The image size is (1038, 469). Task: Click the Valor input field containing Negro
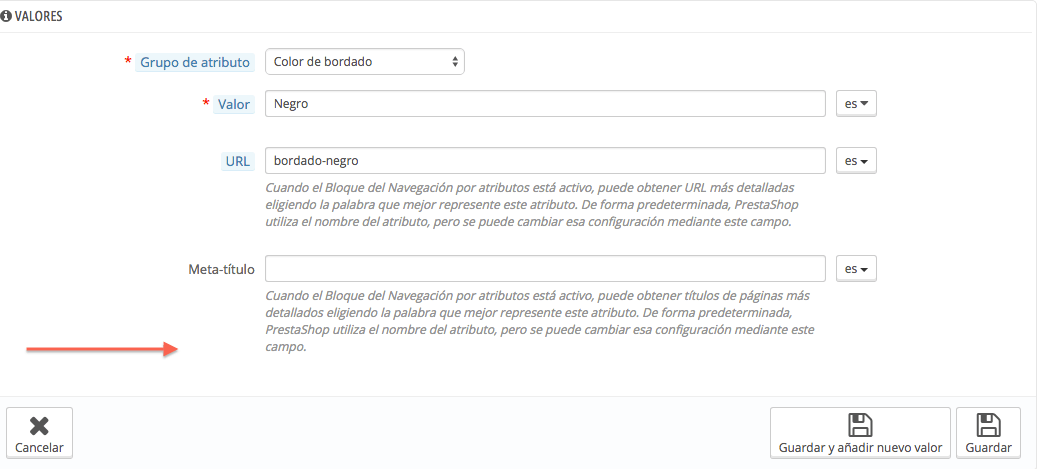(545, 104)
